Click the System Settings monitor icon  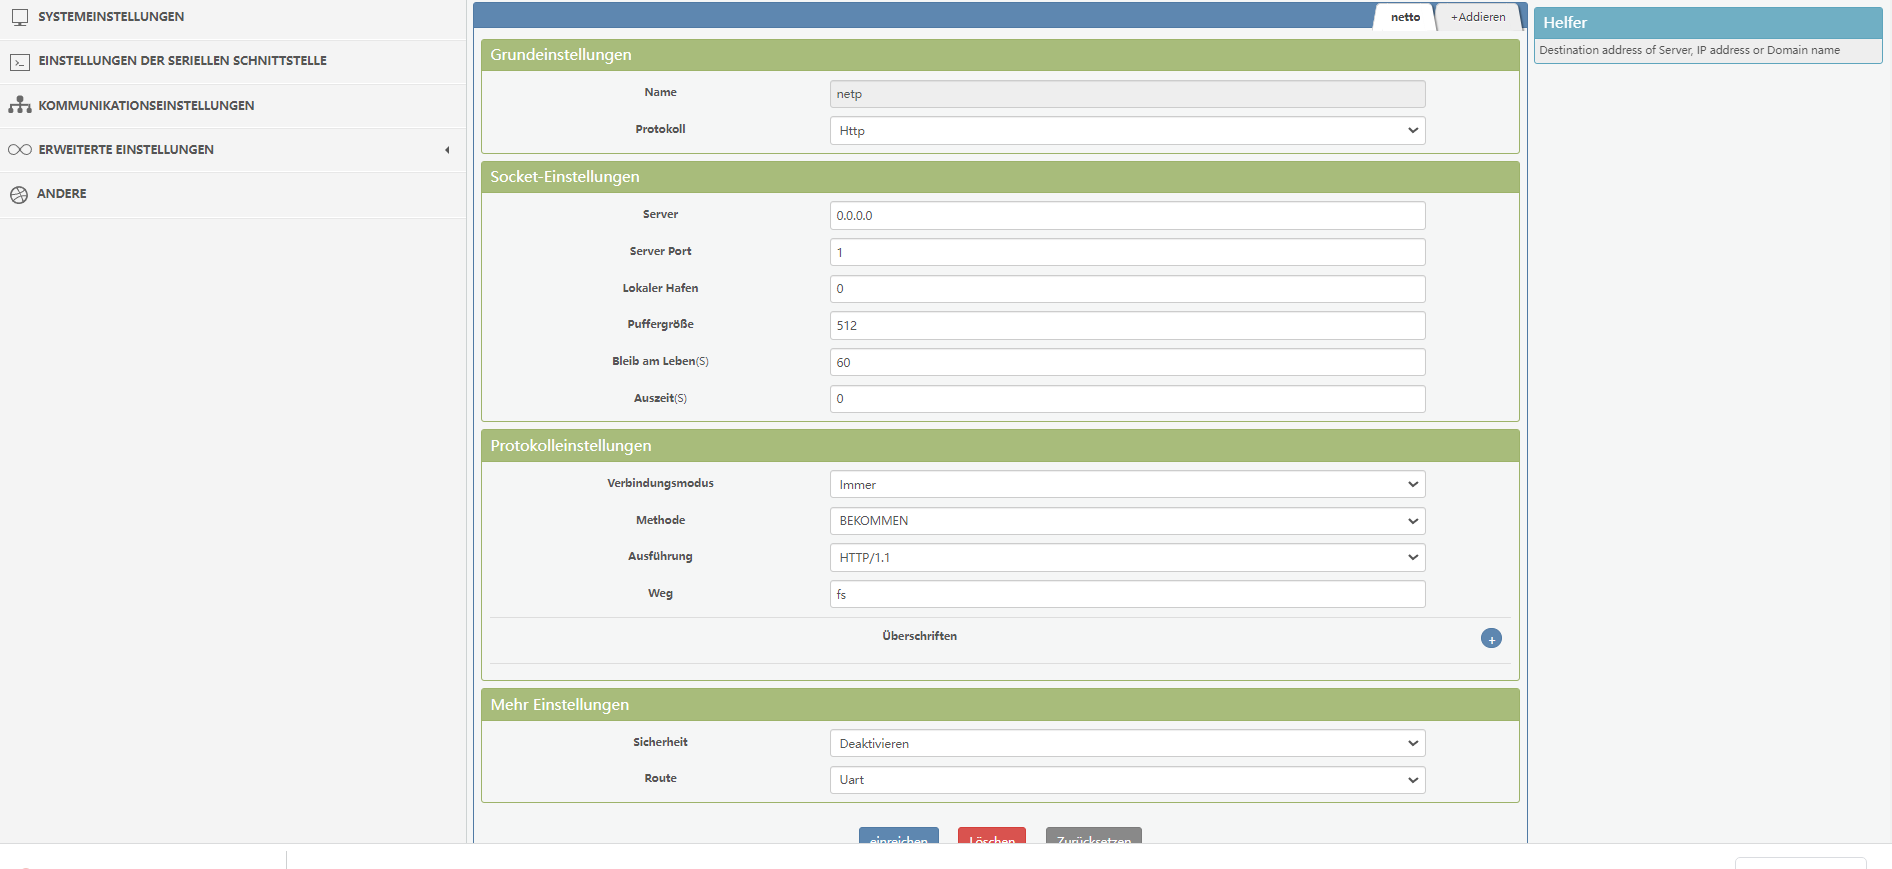click(19, 17)
